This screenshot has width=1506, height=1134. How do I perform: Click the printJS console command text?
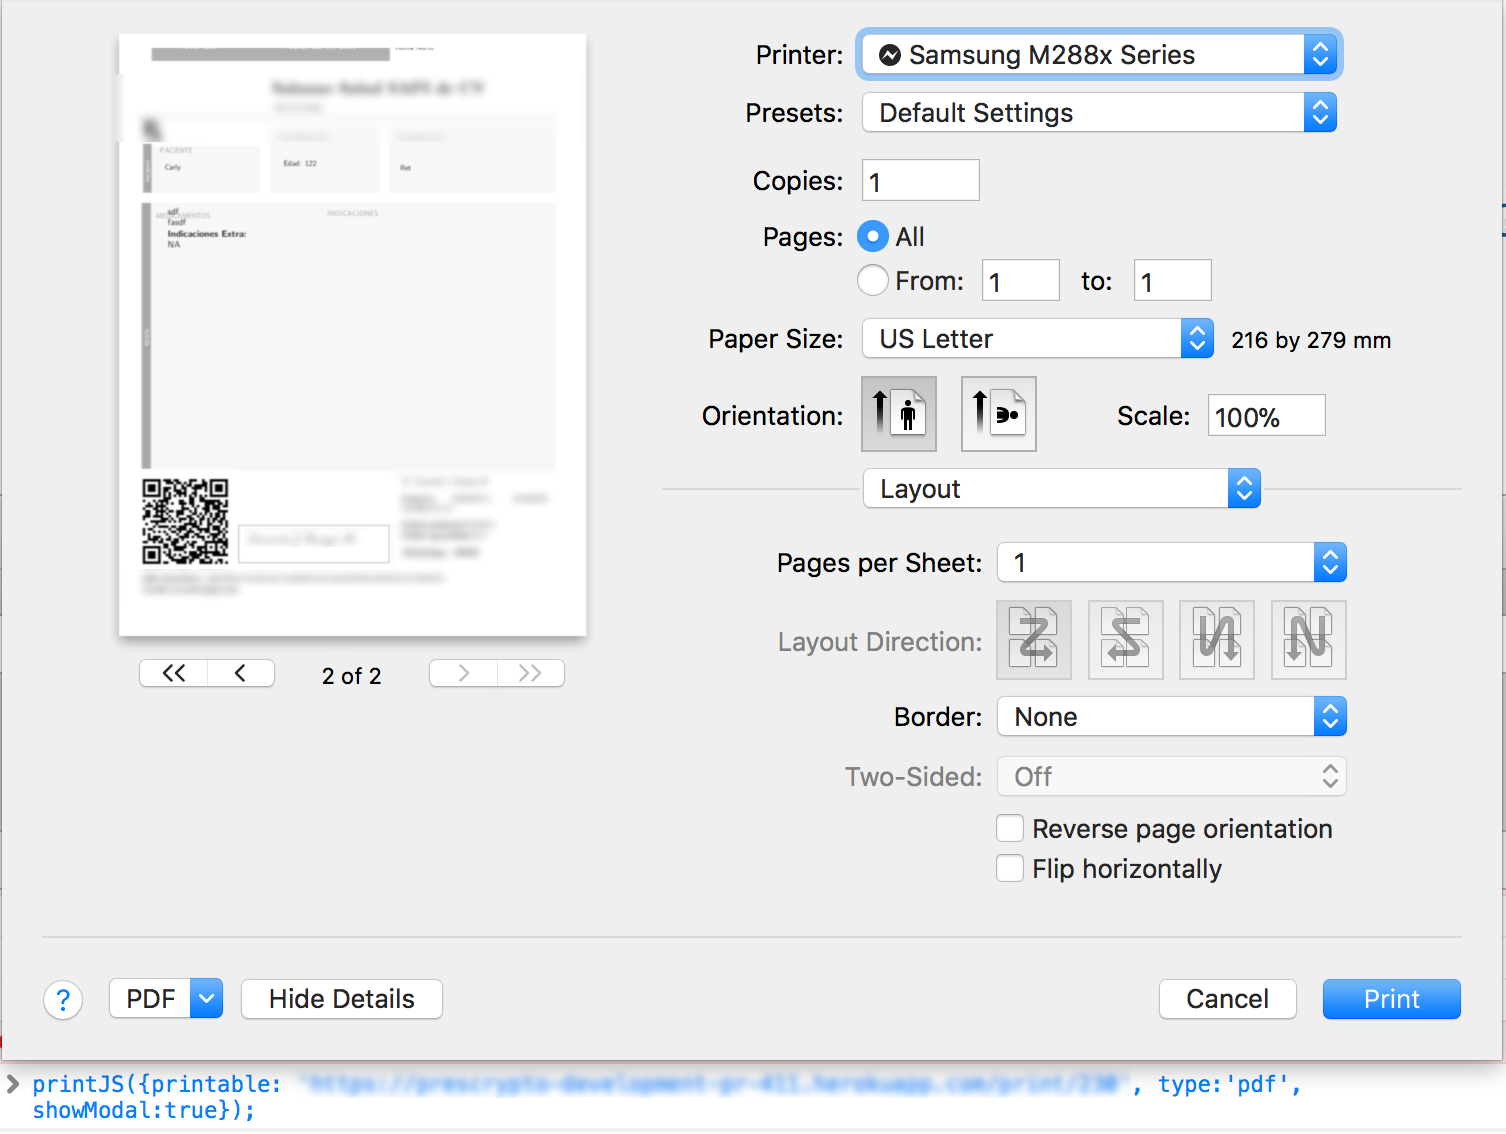point(666,1097)
